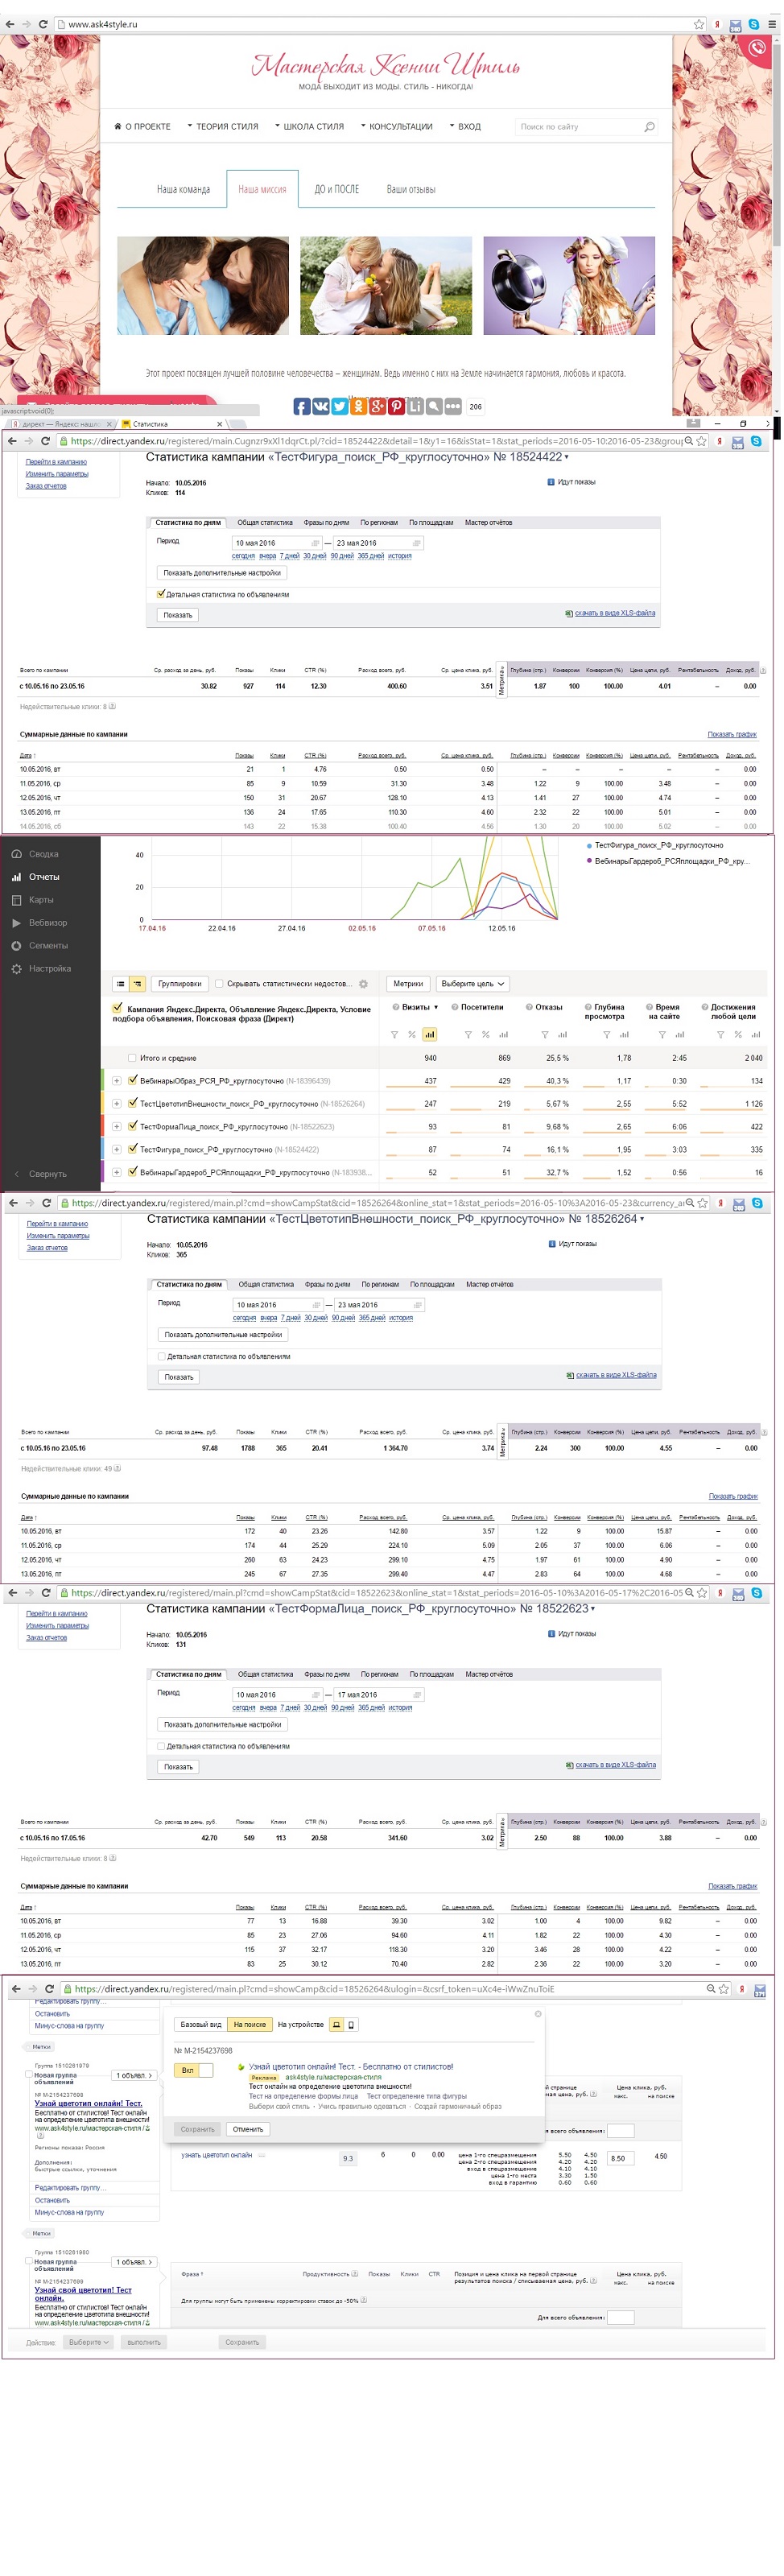
Task: Share the ask4style page on Google Plus
Action: coord(377,407)
